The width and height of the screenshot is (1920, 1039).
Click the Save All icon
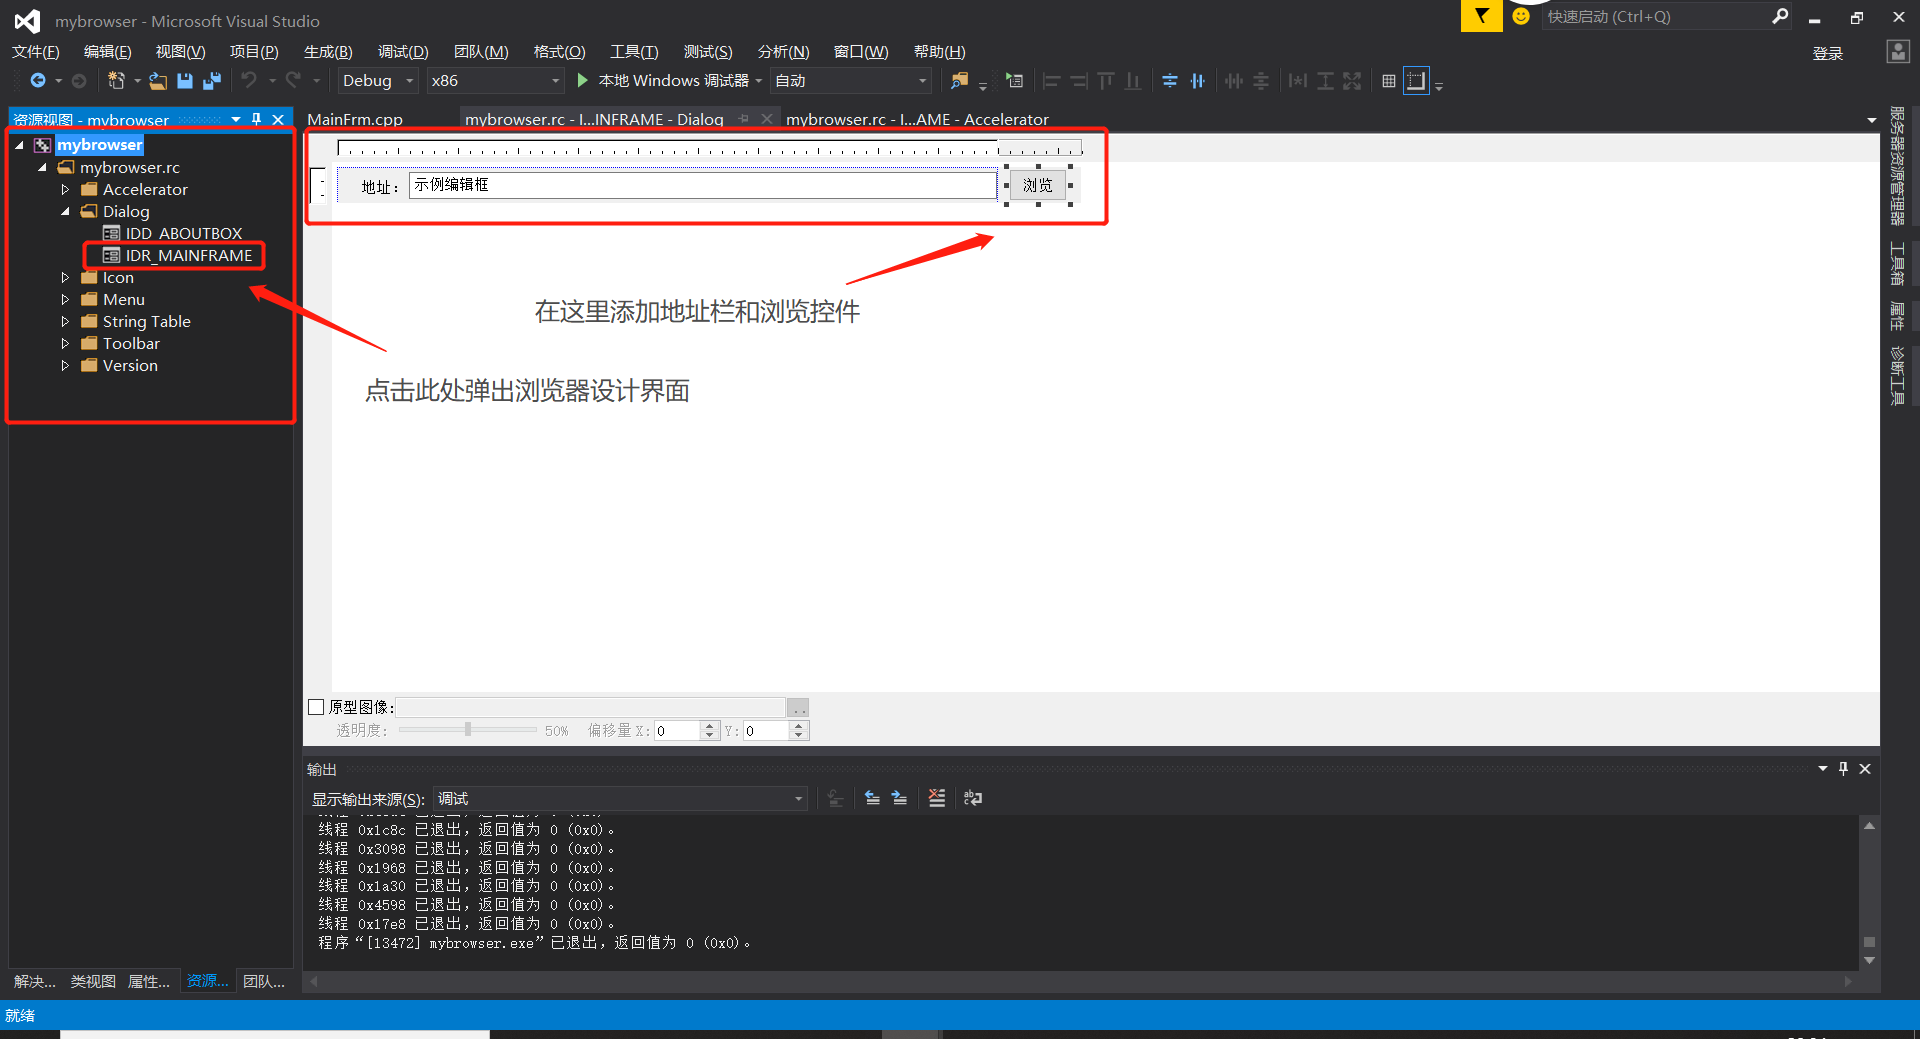(x=212, y=81)
